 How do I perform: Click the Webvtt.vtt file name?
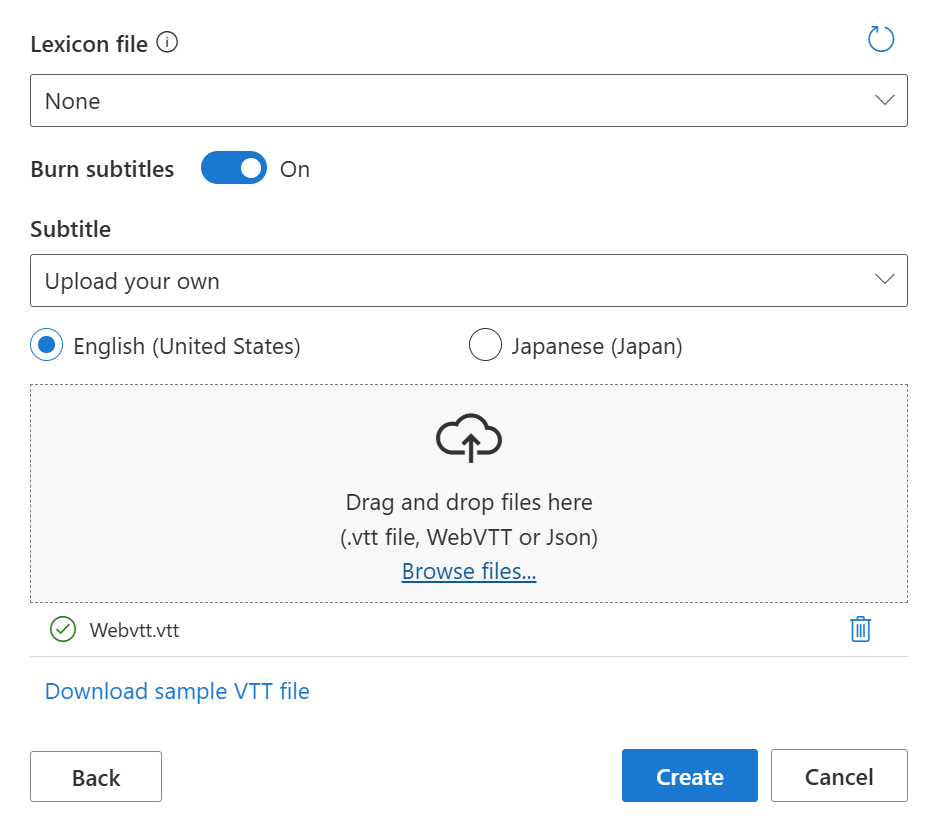click(x=134, y=630)
